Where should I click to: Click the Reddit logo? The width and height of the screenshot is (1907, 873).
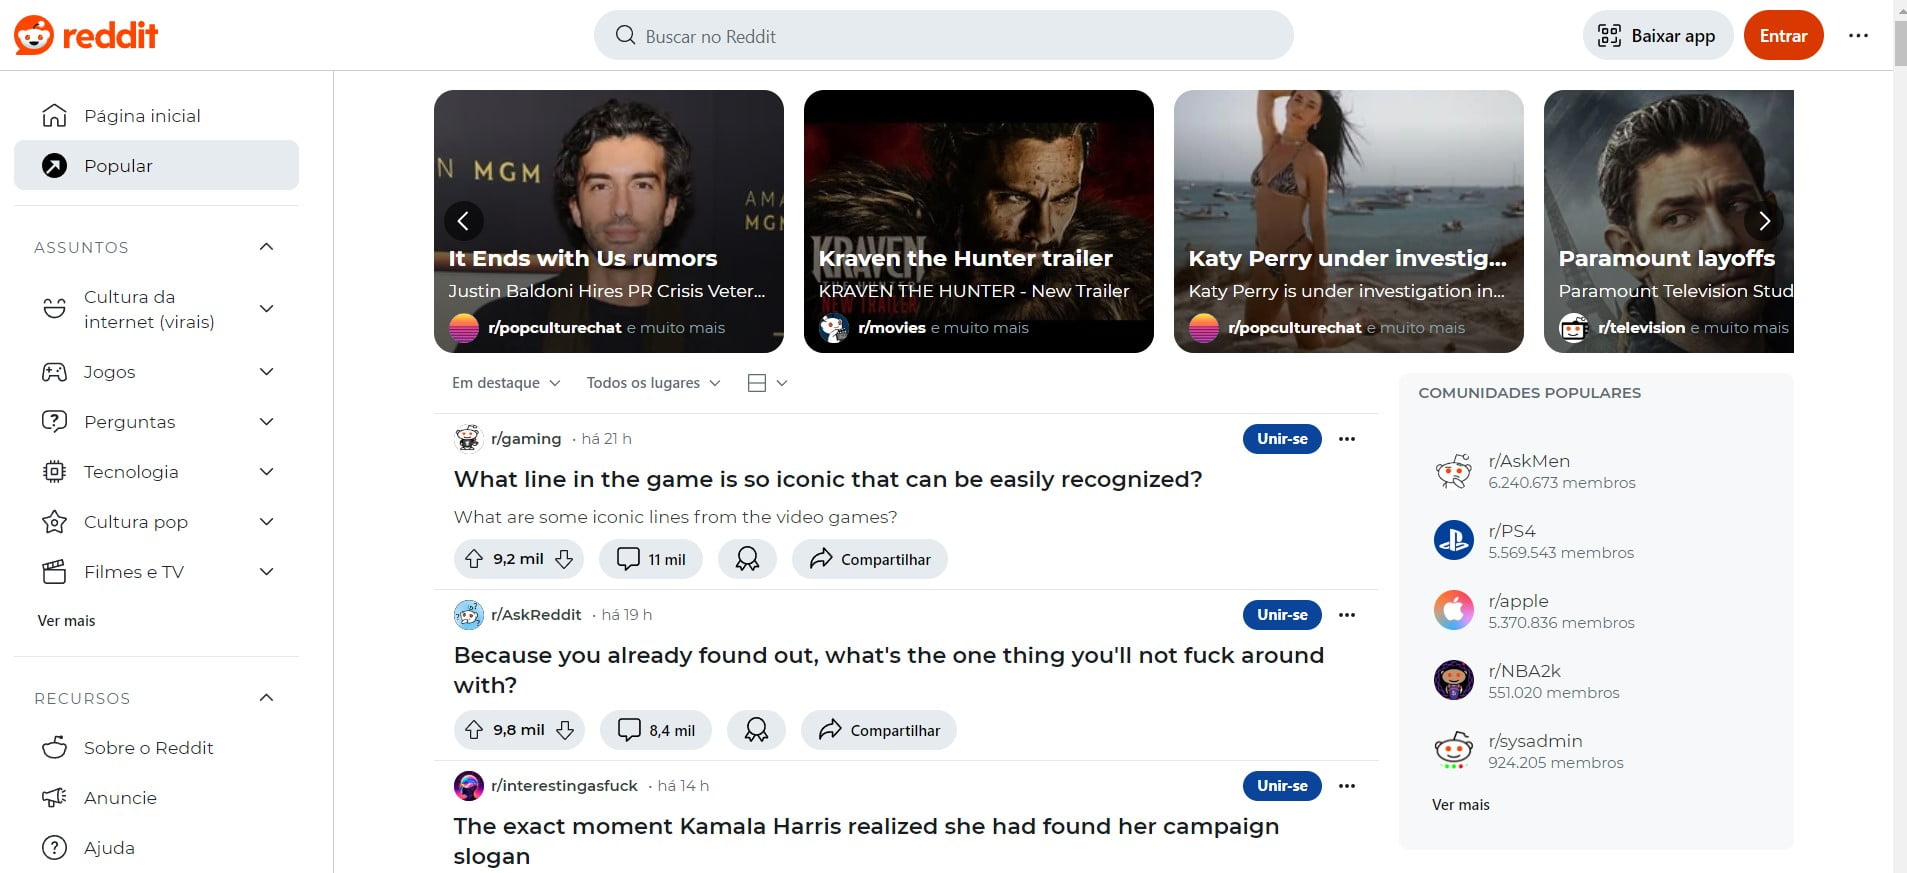point(86,36)
